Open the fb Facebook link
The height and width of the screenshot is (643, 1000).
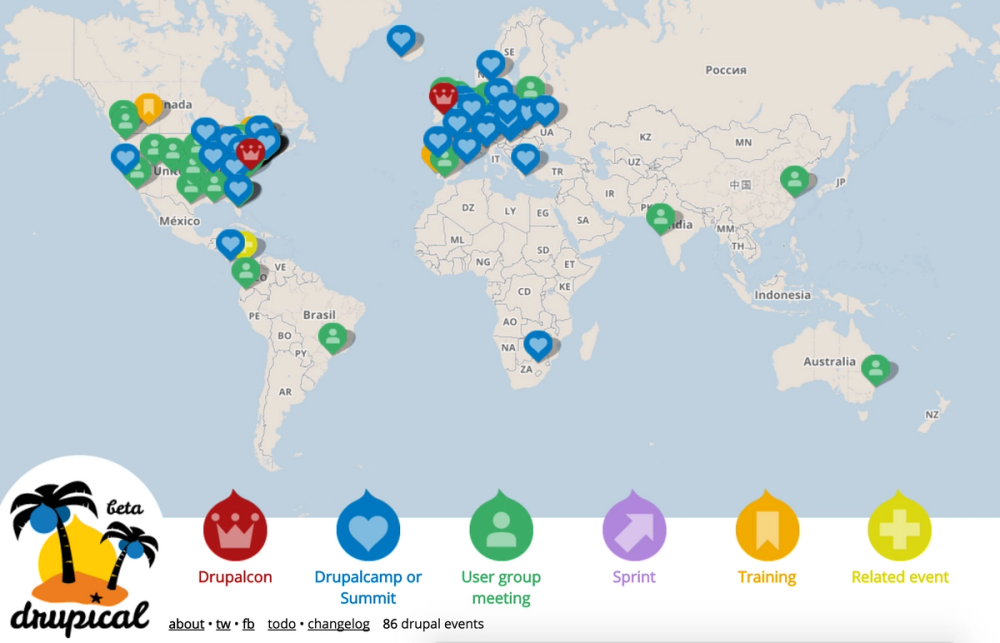click(x=248, y=624)
